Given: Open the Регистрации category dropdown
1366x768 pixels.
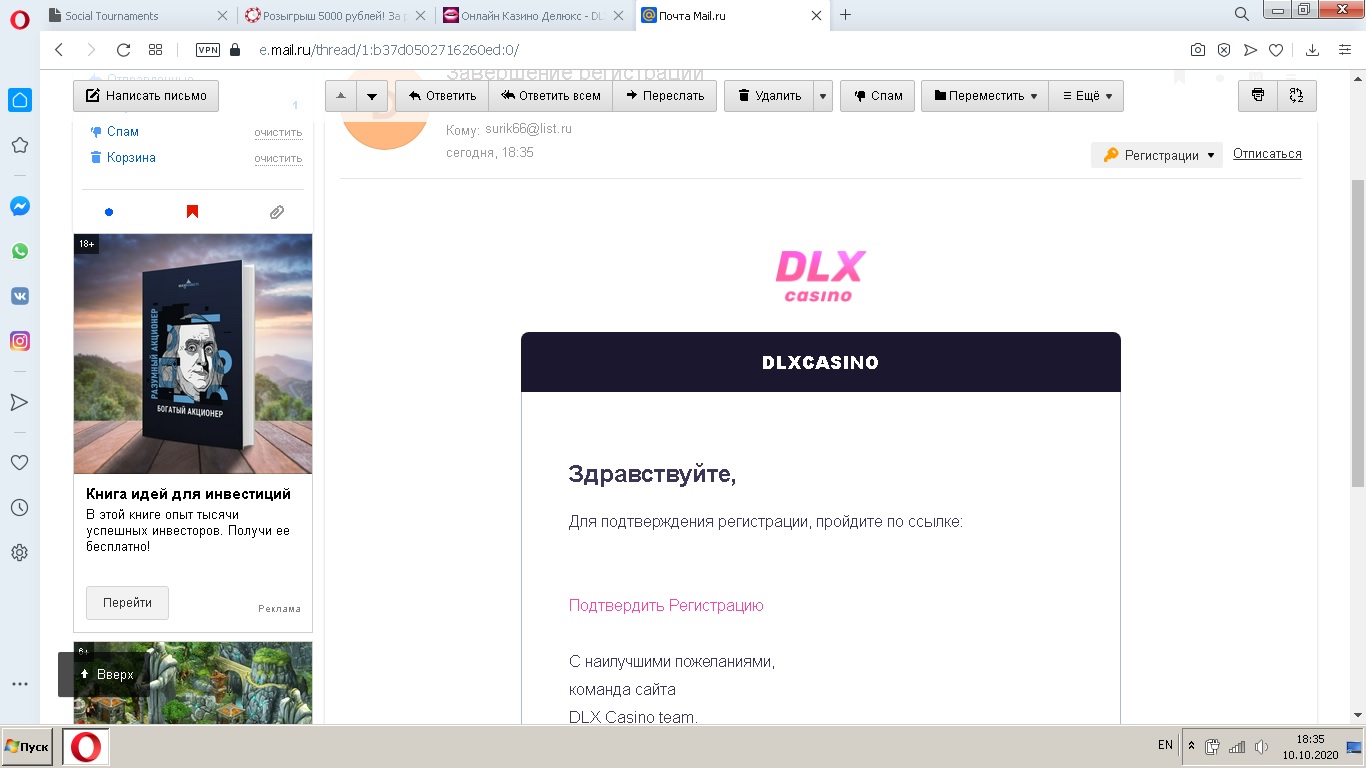Looking at the screenshot, I should click(x=1157, y=155).
